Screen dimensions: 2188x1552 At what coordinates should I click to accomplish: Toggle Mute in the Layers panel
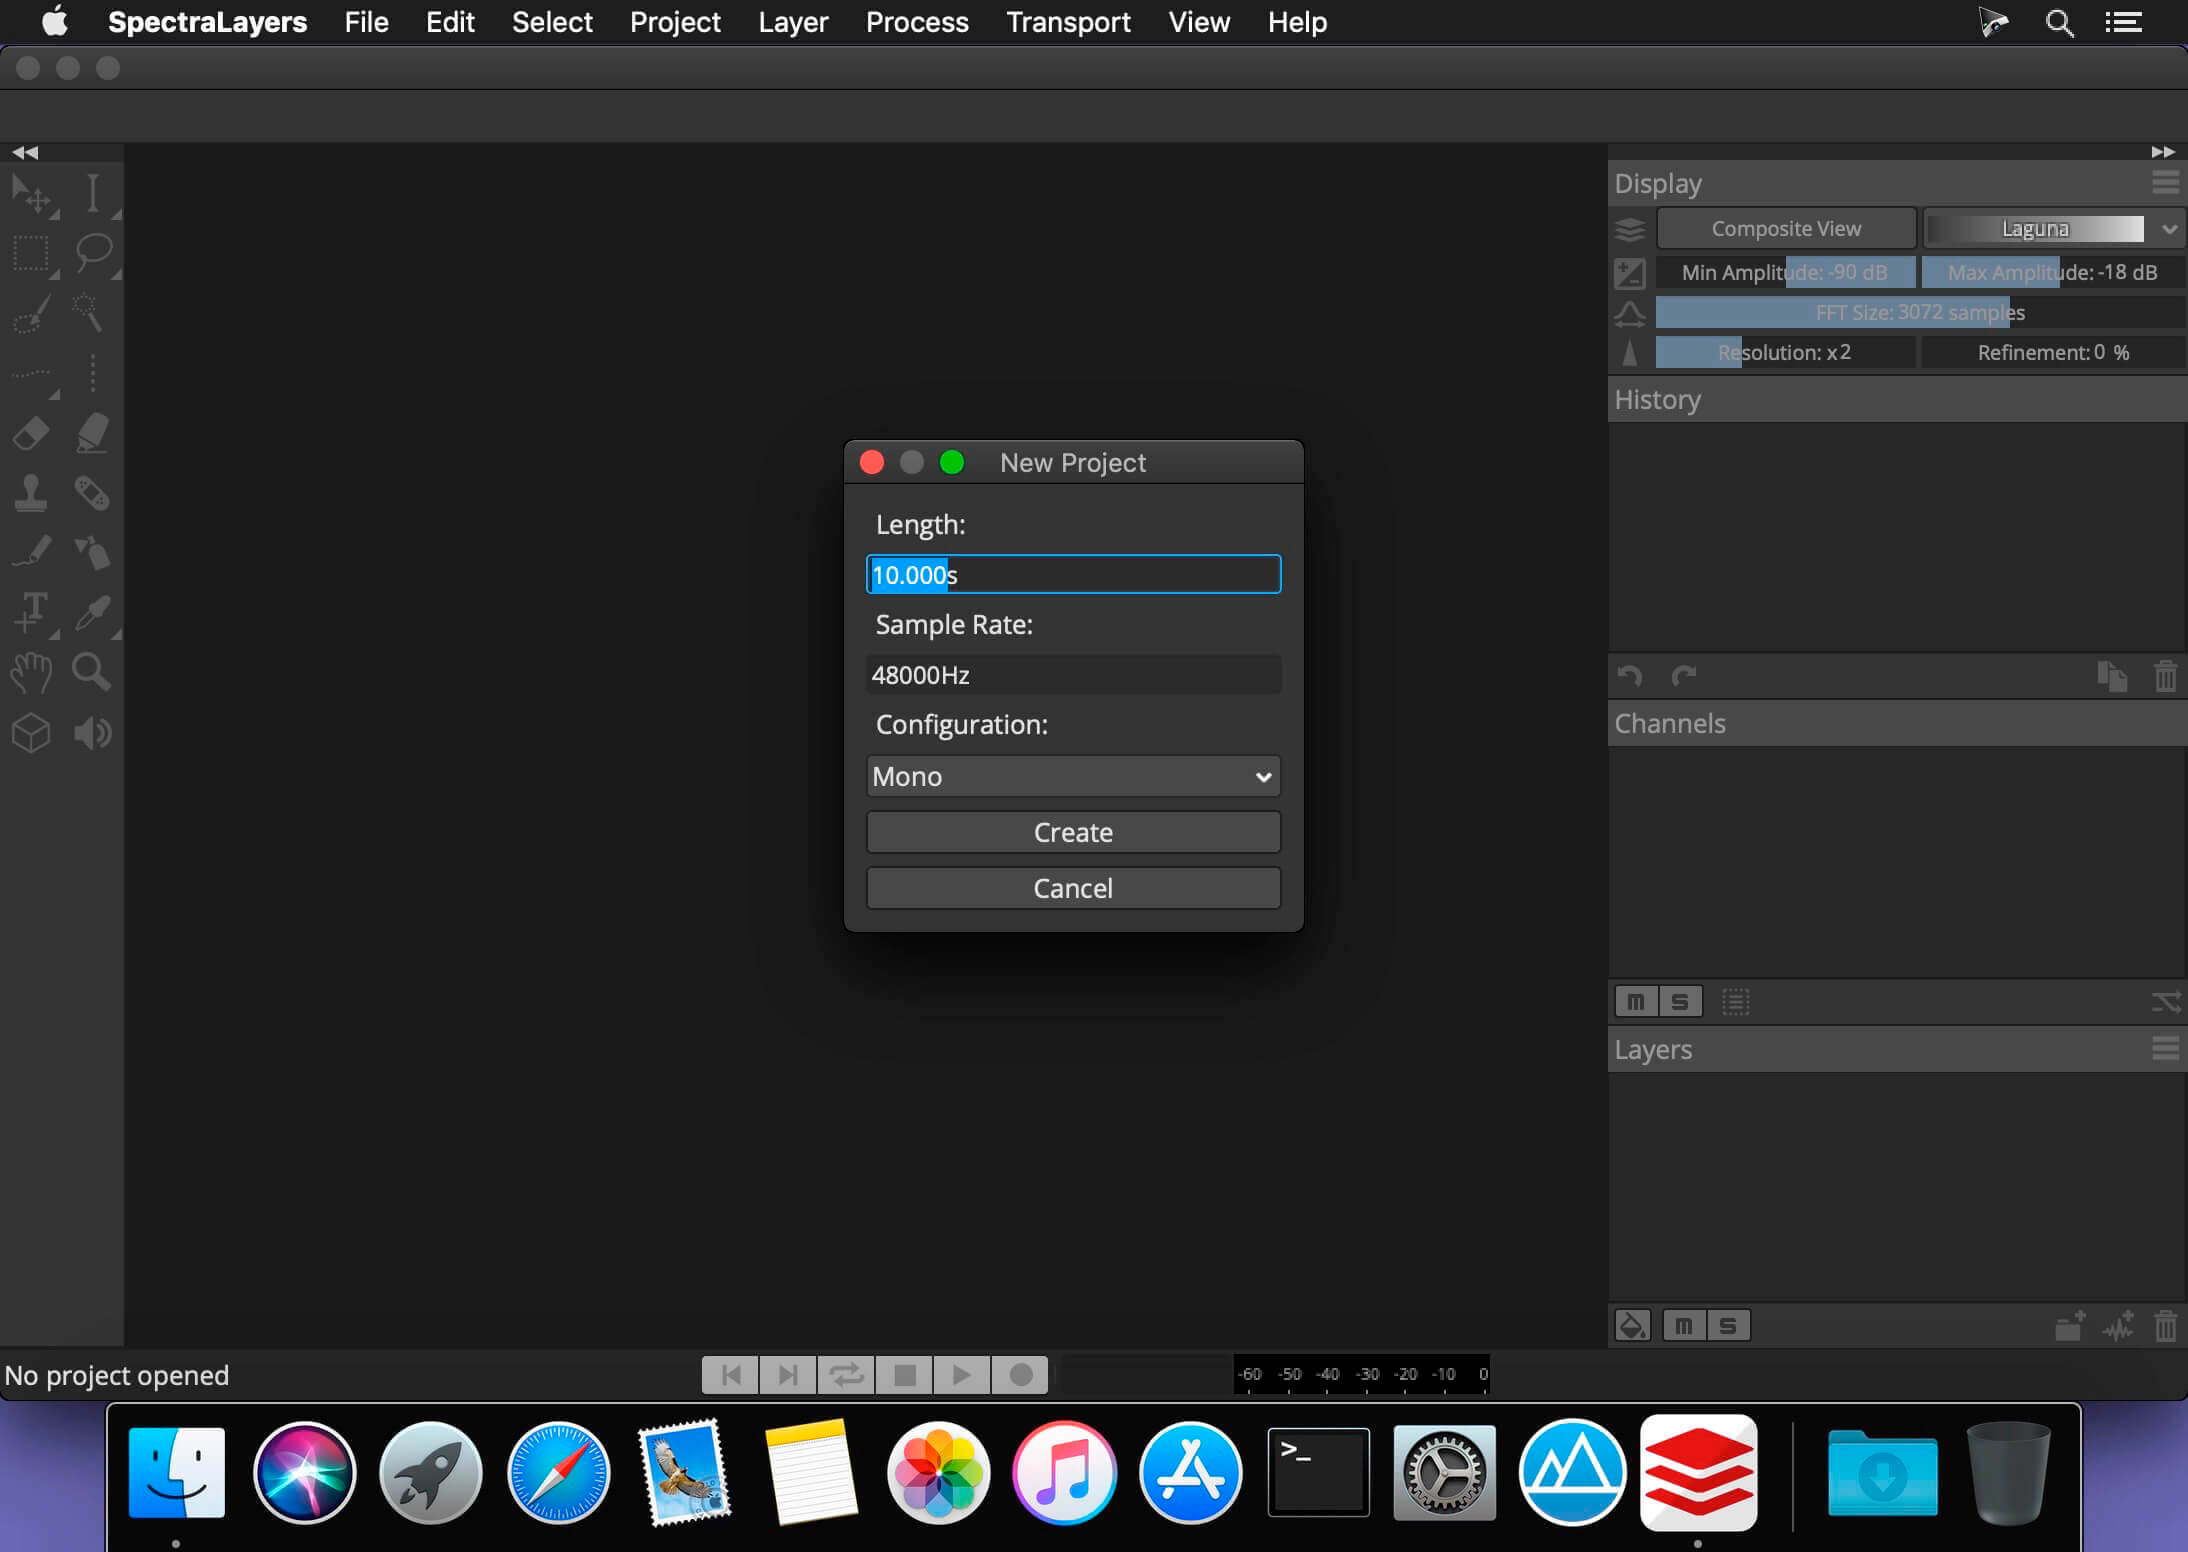click(x=1684, y=1326)
